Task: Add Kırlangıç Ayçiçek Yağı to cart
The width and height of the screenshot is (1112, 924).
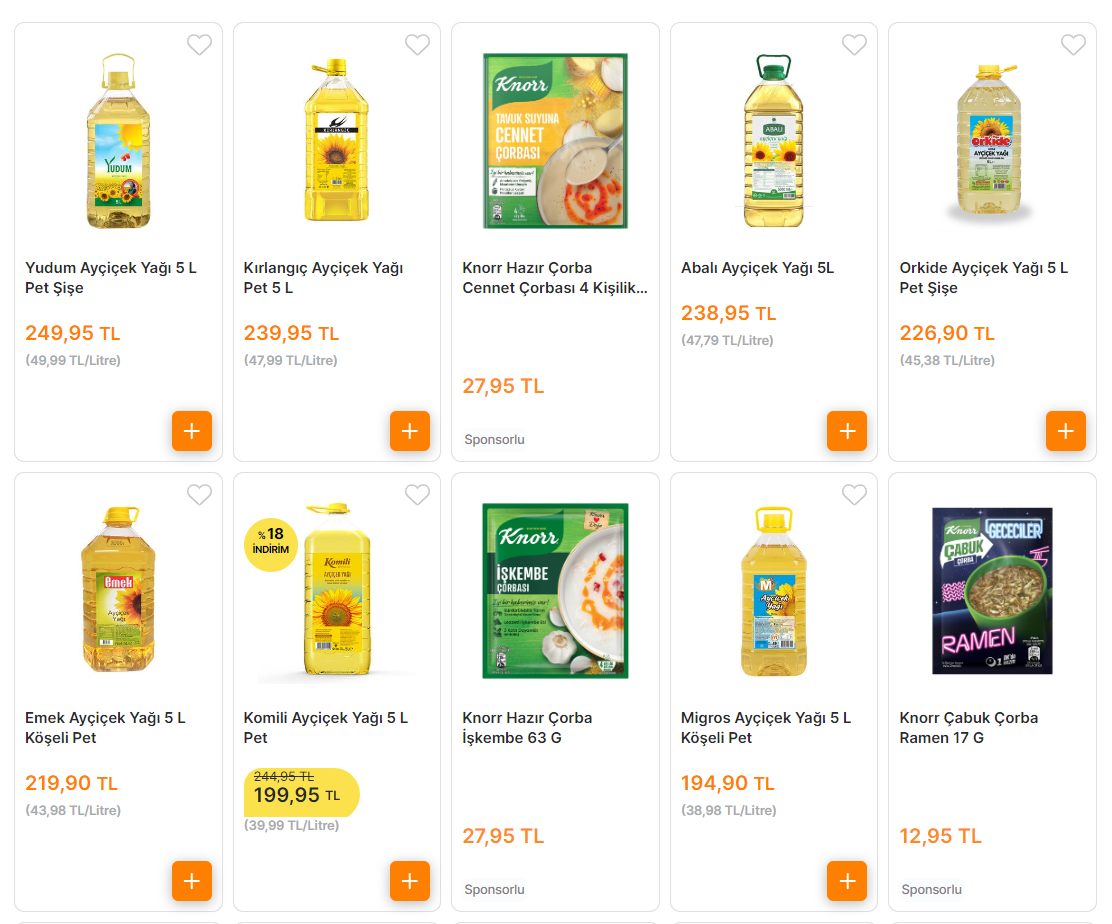Action: tap(410, 431)
